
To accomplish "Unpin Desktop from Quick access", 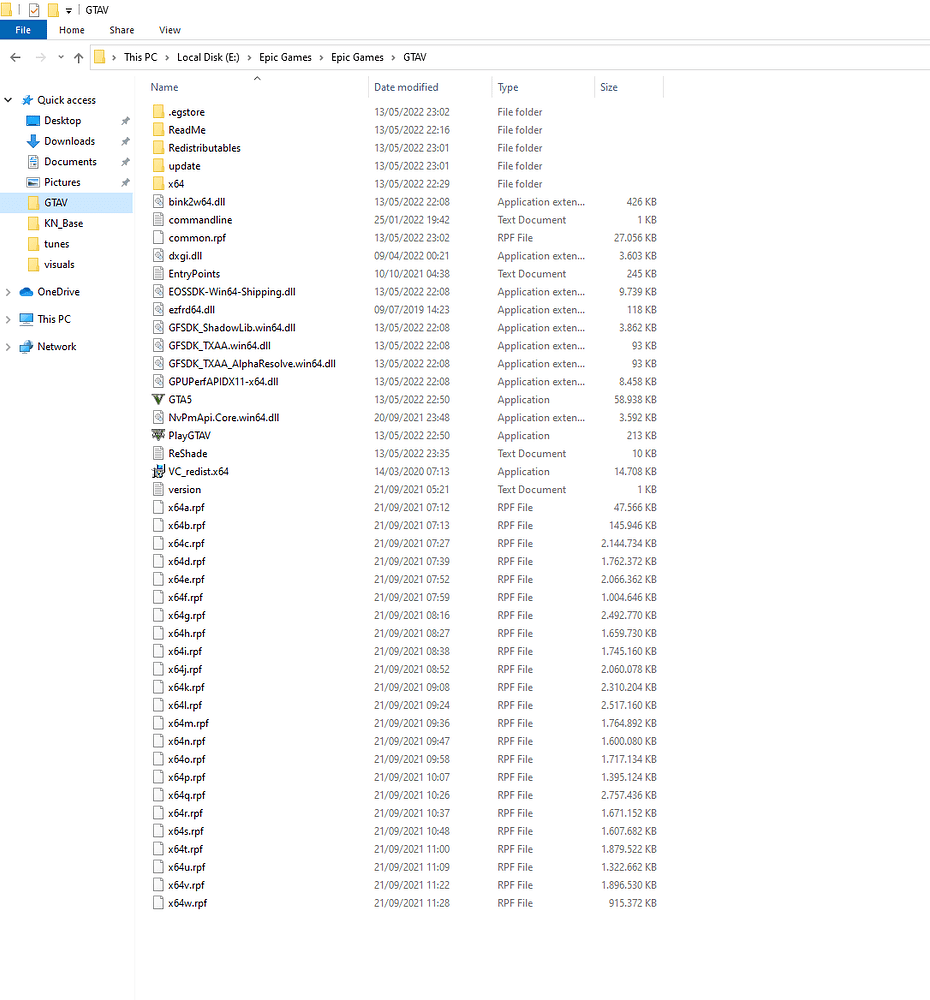I will click(x=127, y=120).
